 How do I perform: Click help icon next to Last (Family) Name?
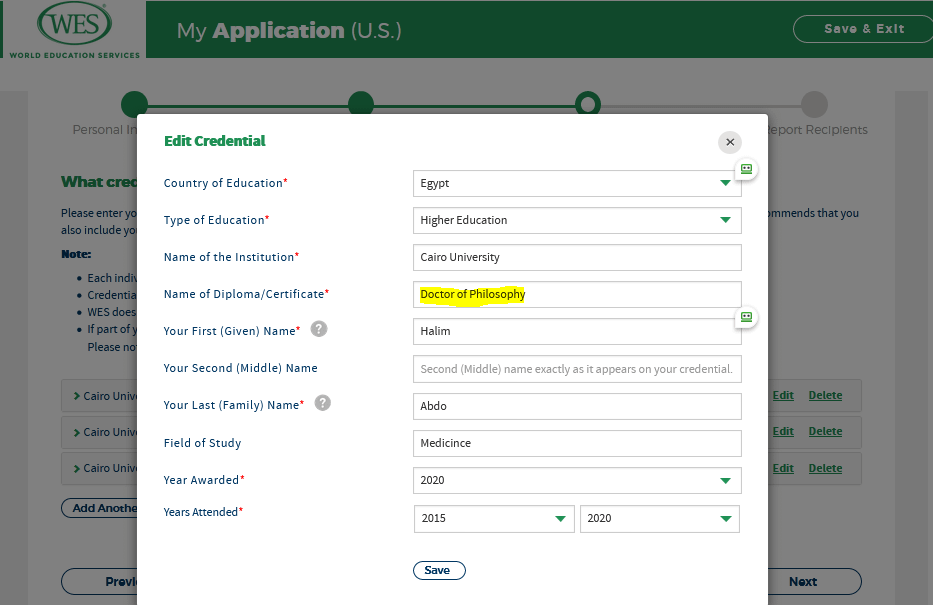pos(323,403)
